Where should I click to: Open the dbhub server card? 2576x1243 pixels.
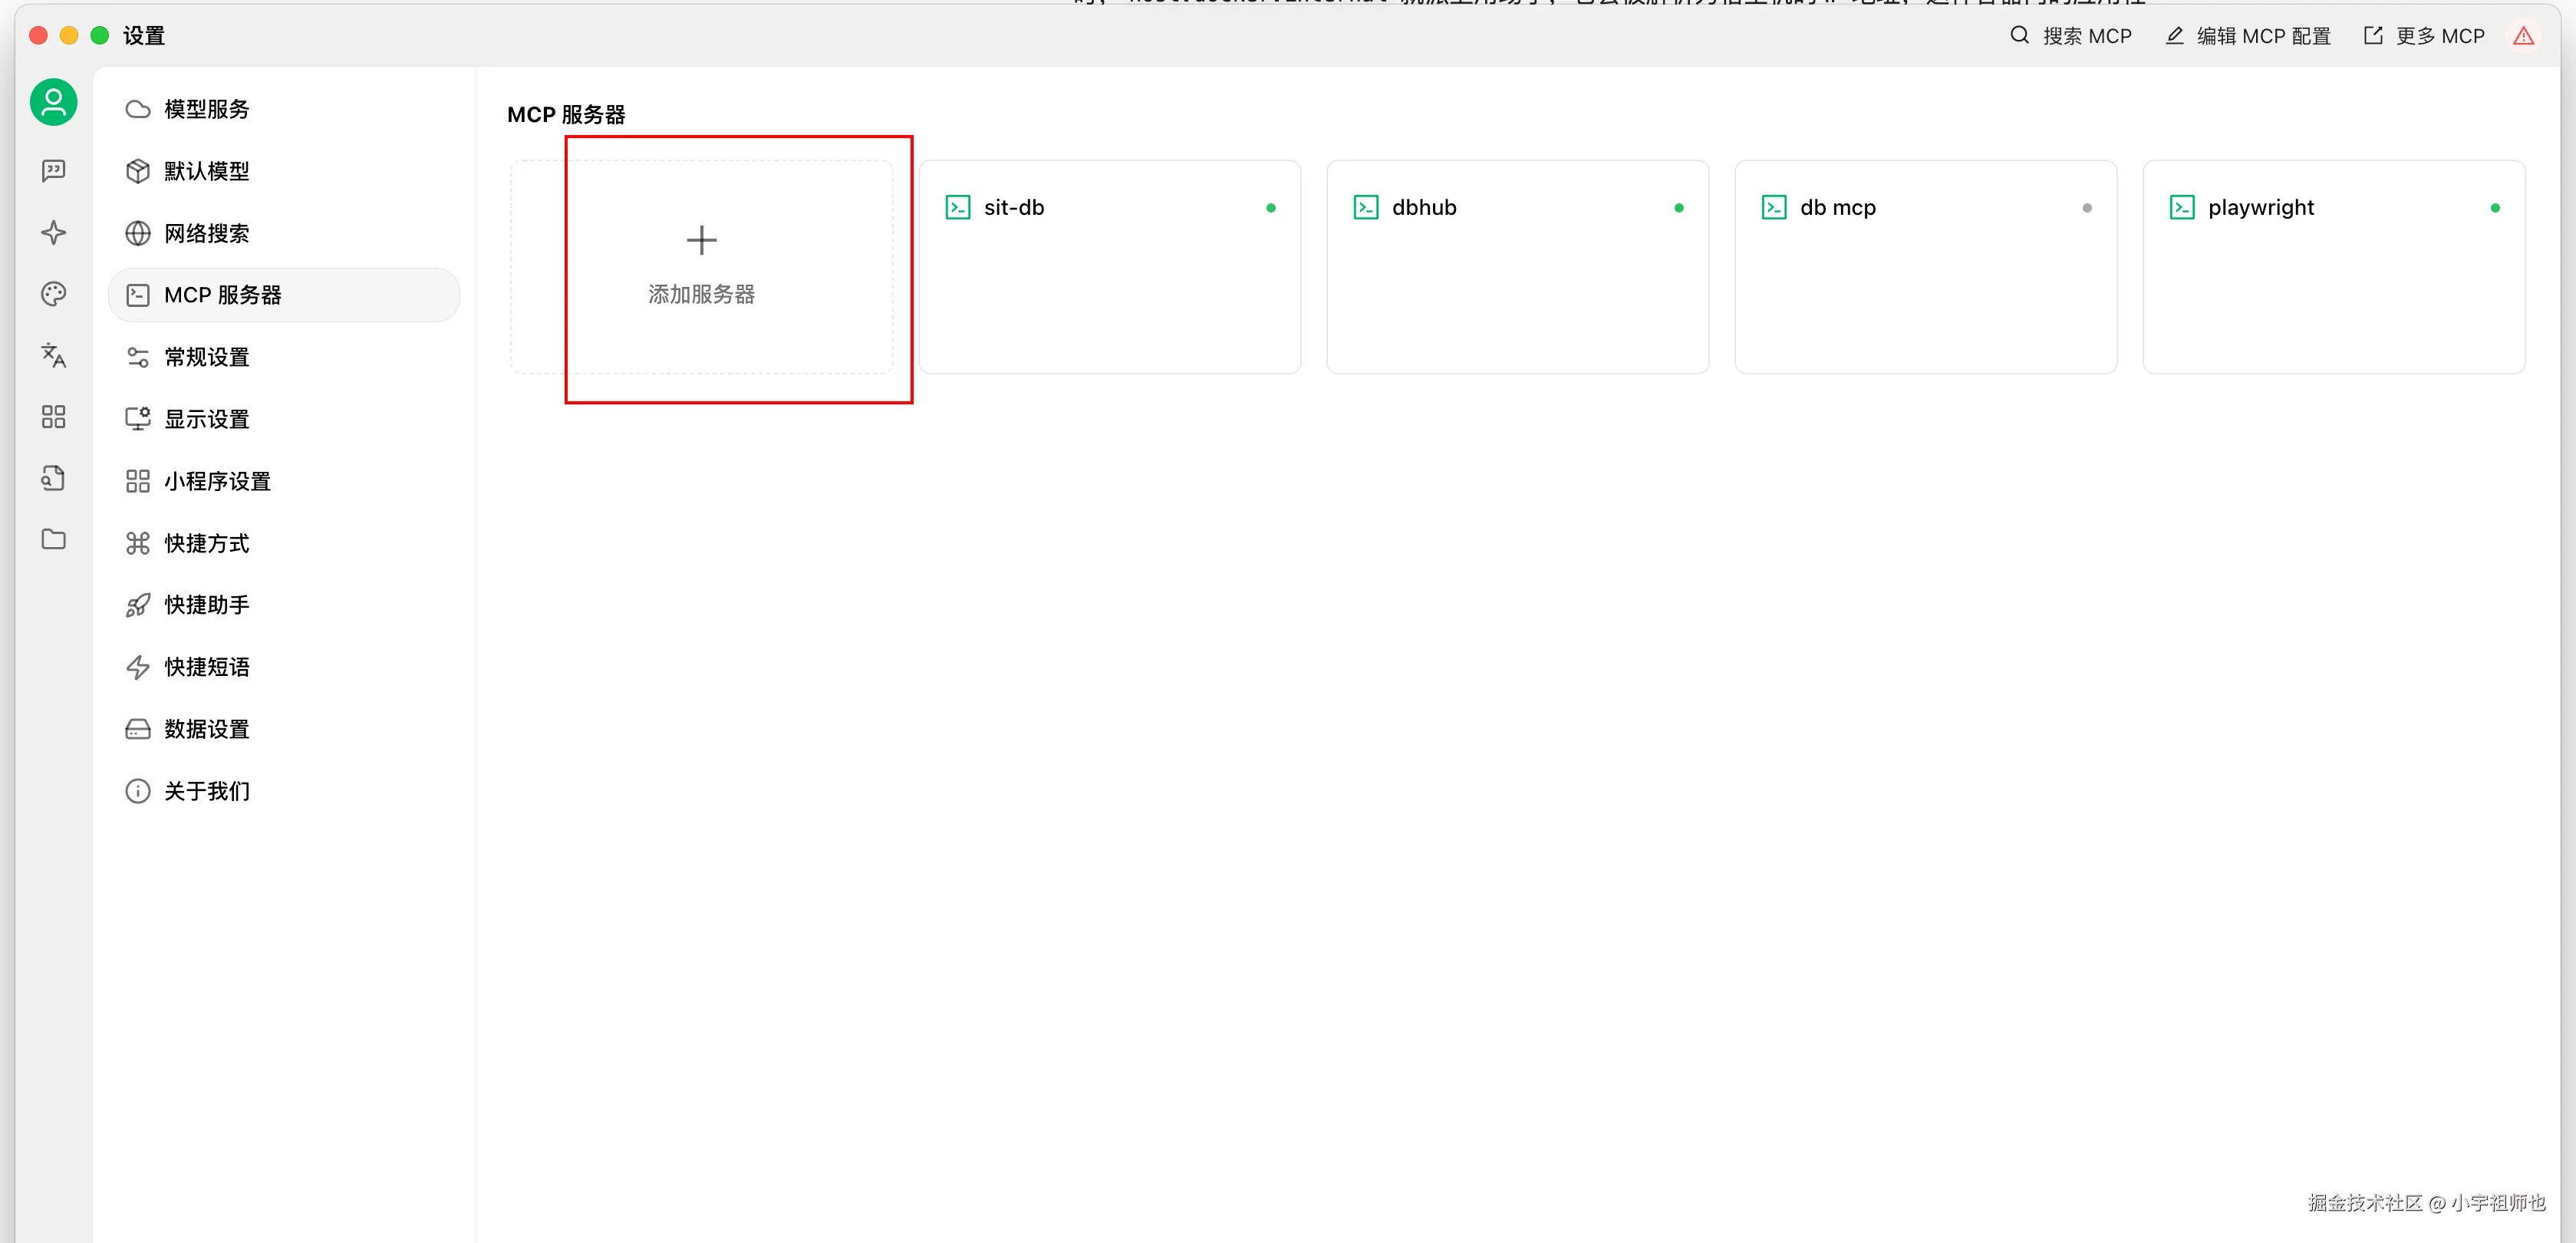tap(1516, 266)
